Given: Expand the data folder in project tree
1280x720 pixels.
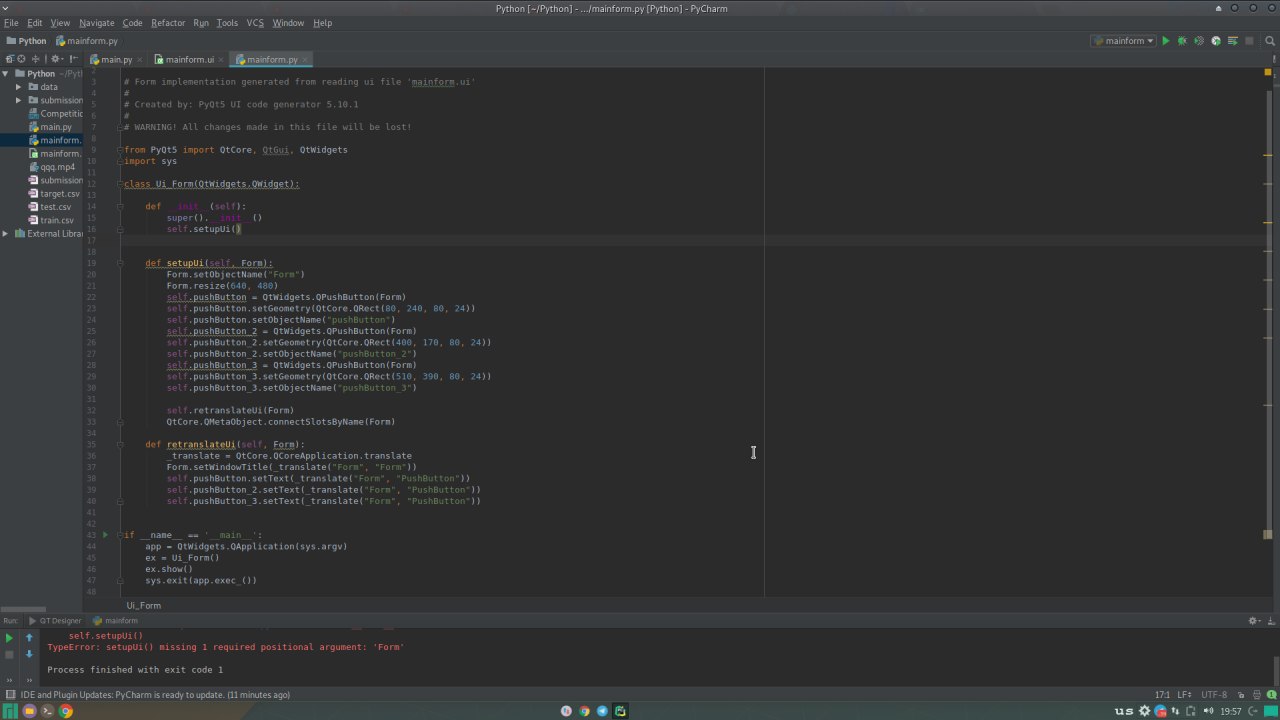Looking at the screenshot, I should pyautogui.click(x=18, y=87).
